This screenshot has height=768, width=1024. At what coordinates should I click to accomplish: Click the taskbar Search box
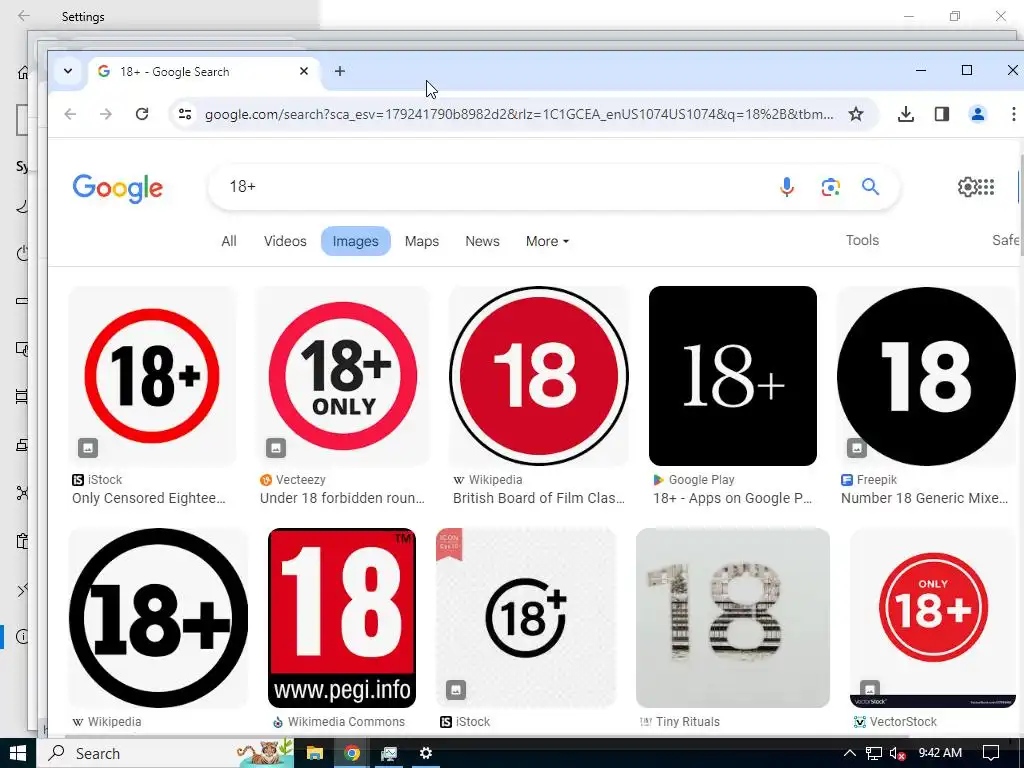[x=165, y=753]
